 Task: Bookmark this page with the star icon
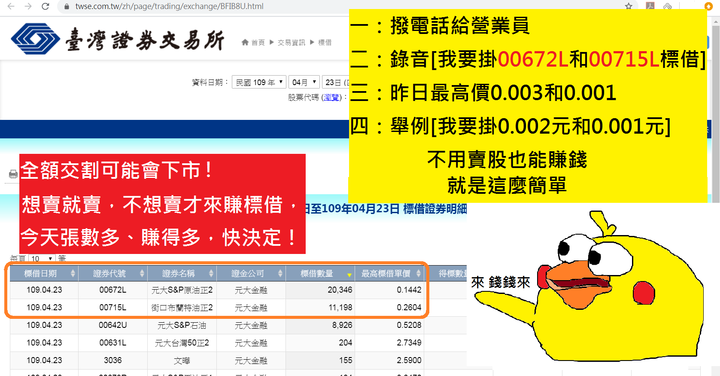tap(629, 6)
